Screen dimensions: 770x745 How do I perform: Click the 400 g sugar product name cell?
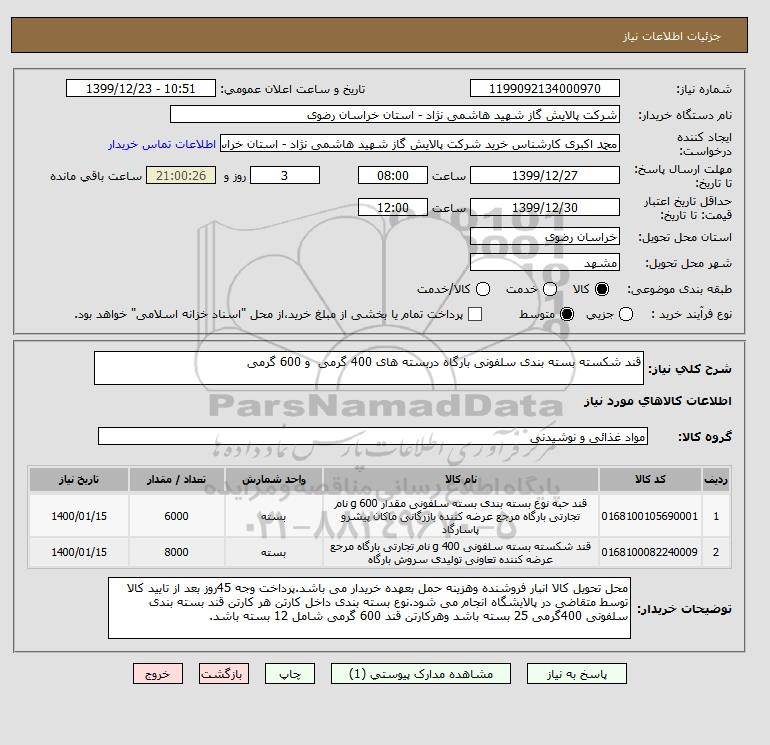(461, 552)
